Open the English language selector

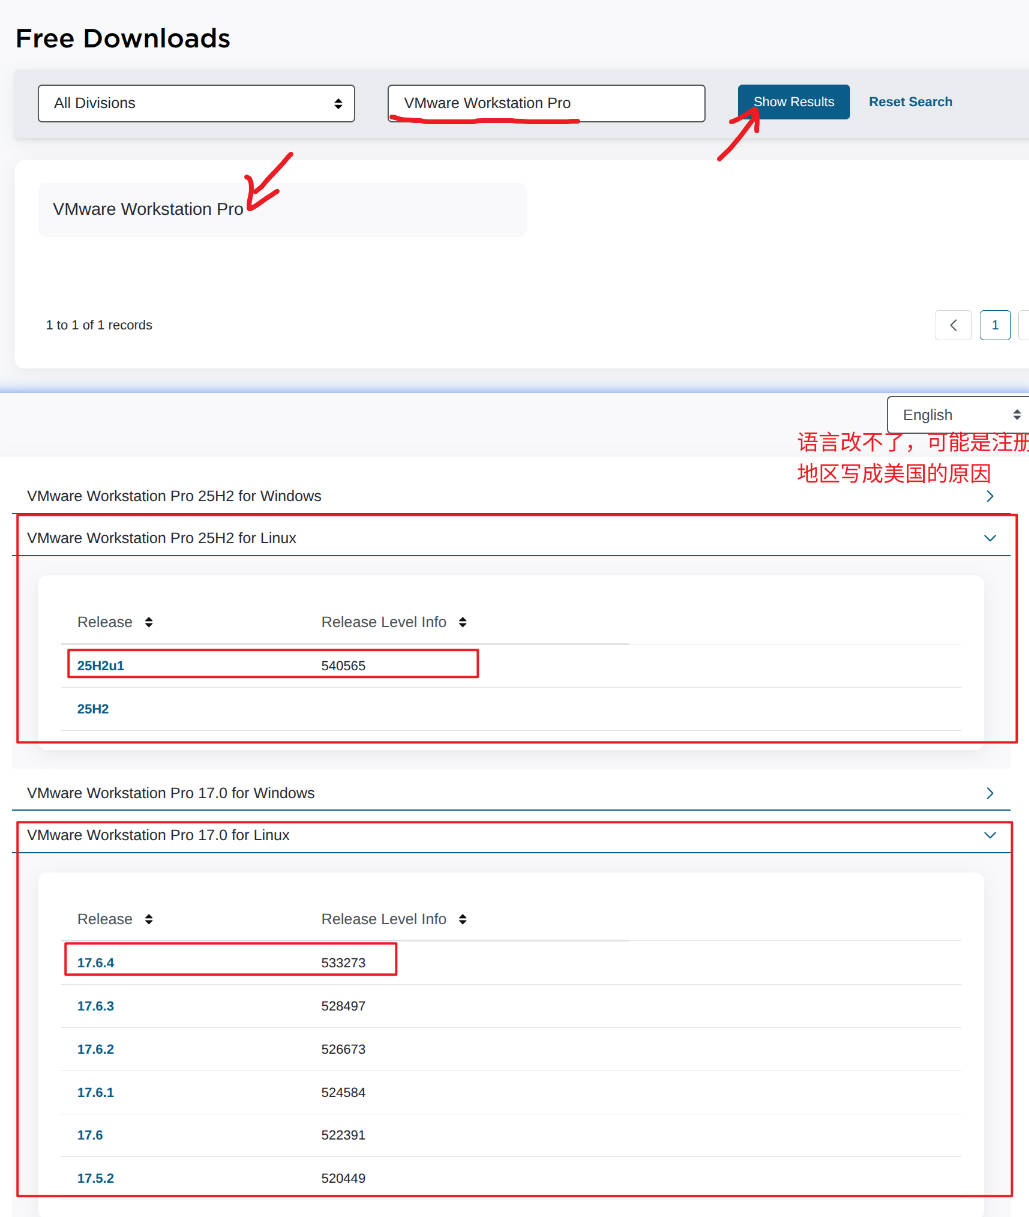[x=958, y=415]
